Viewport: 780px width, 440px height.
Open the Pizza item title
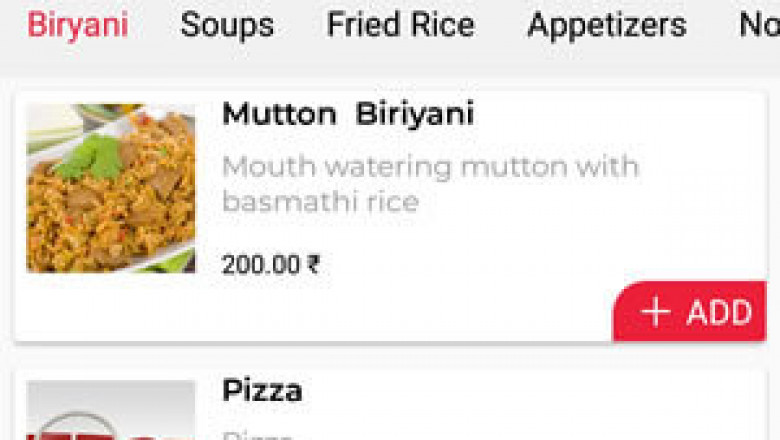point(262,390)
